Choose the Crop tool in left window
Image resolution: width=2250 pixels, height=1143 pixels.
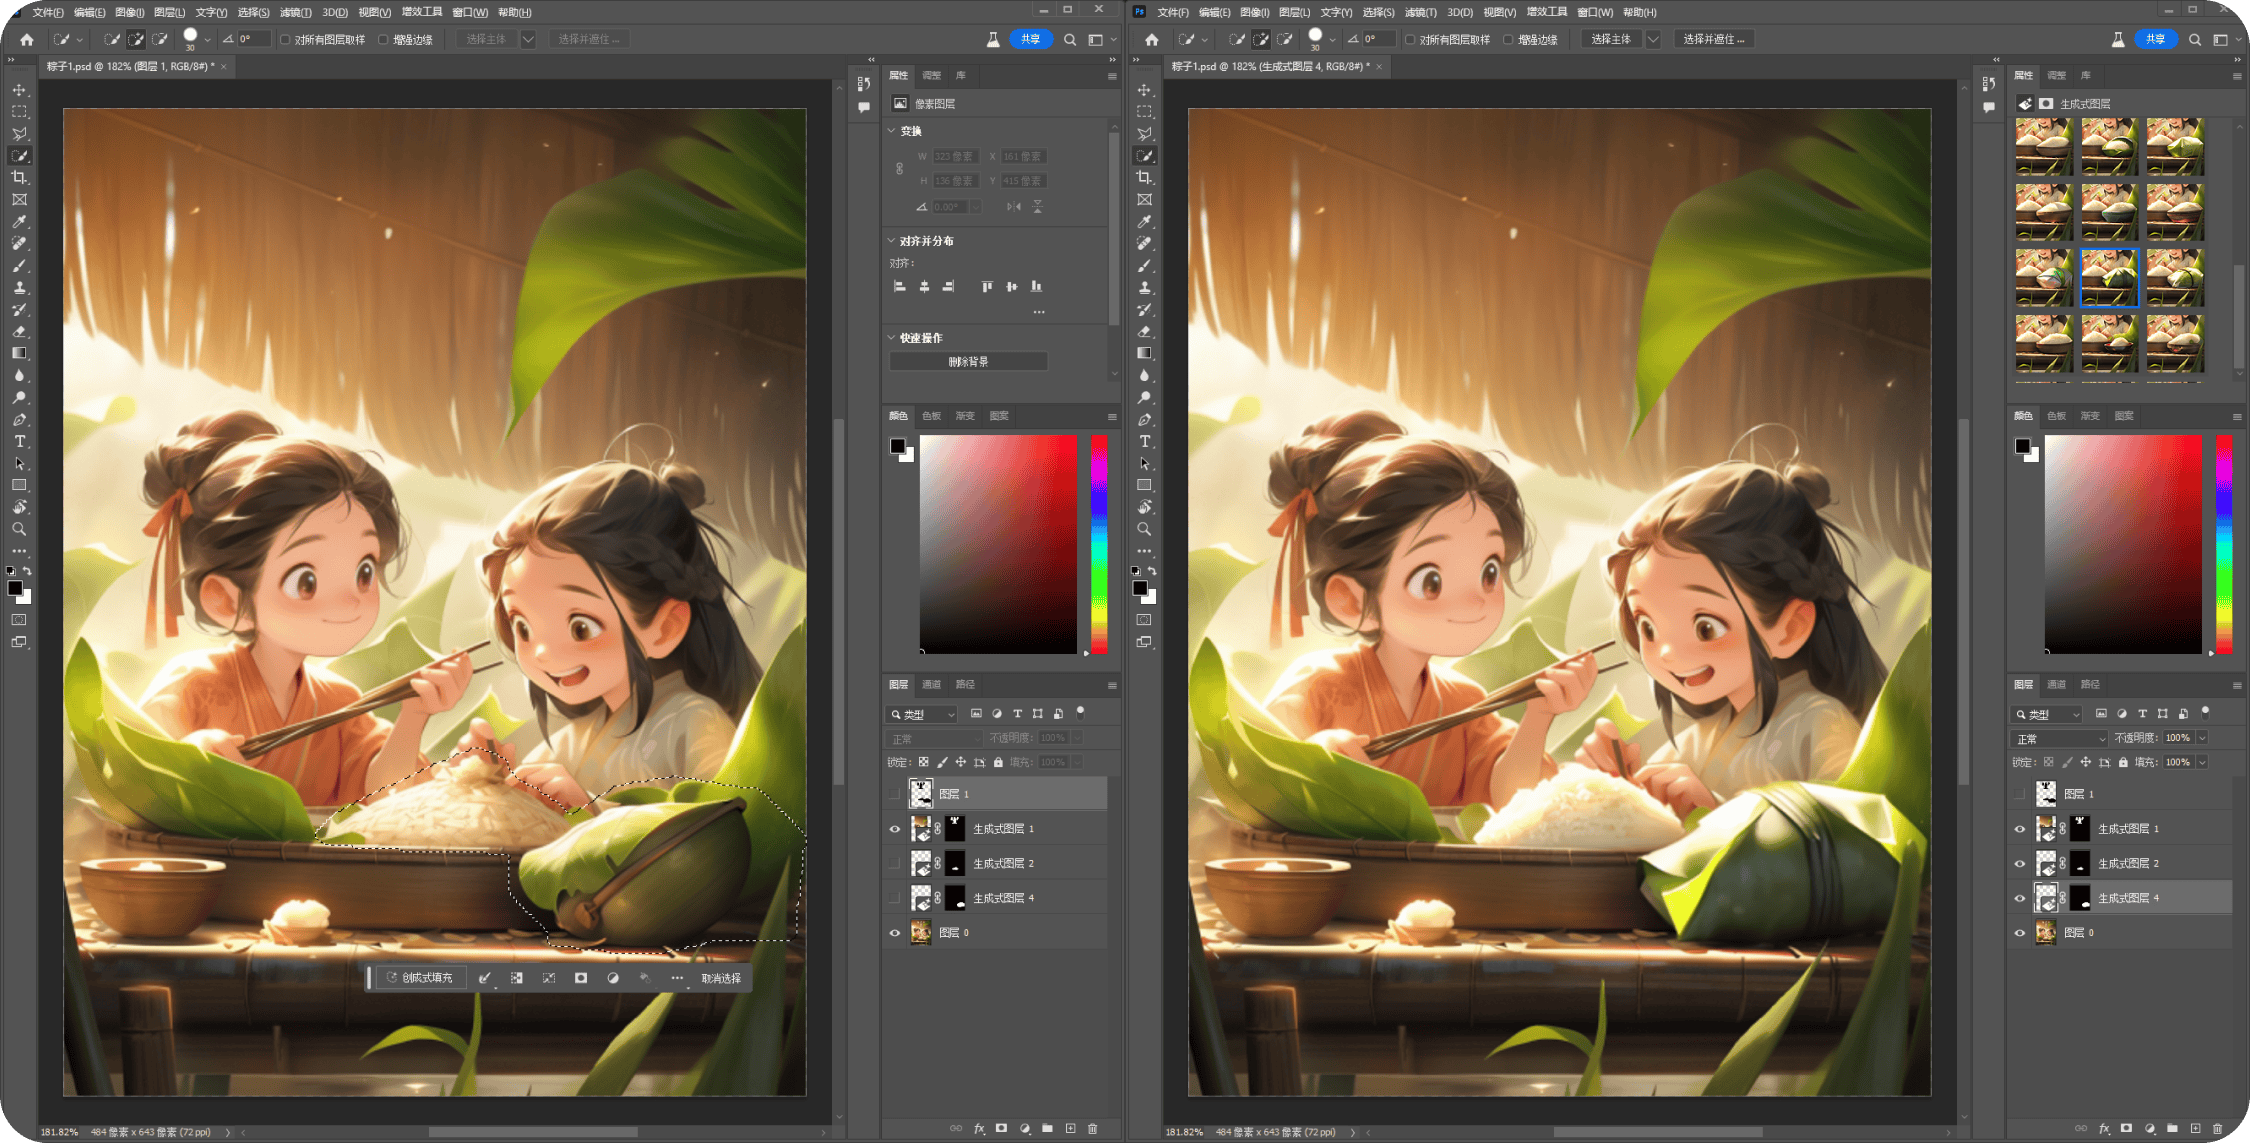click(19, 178)
